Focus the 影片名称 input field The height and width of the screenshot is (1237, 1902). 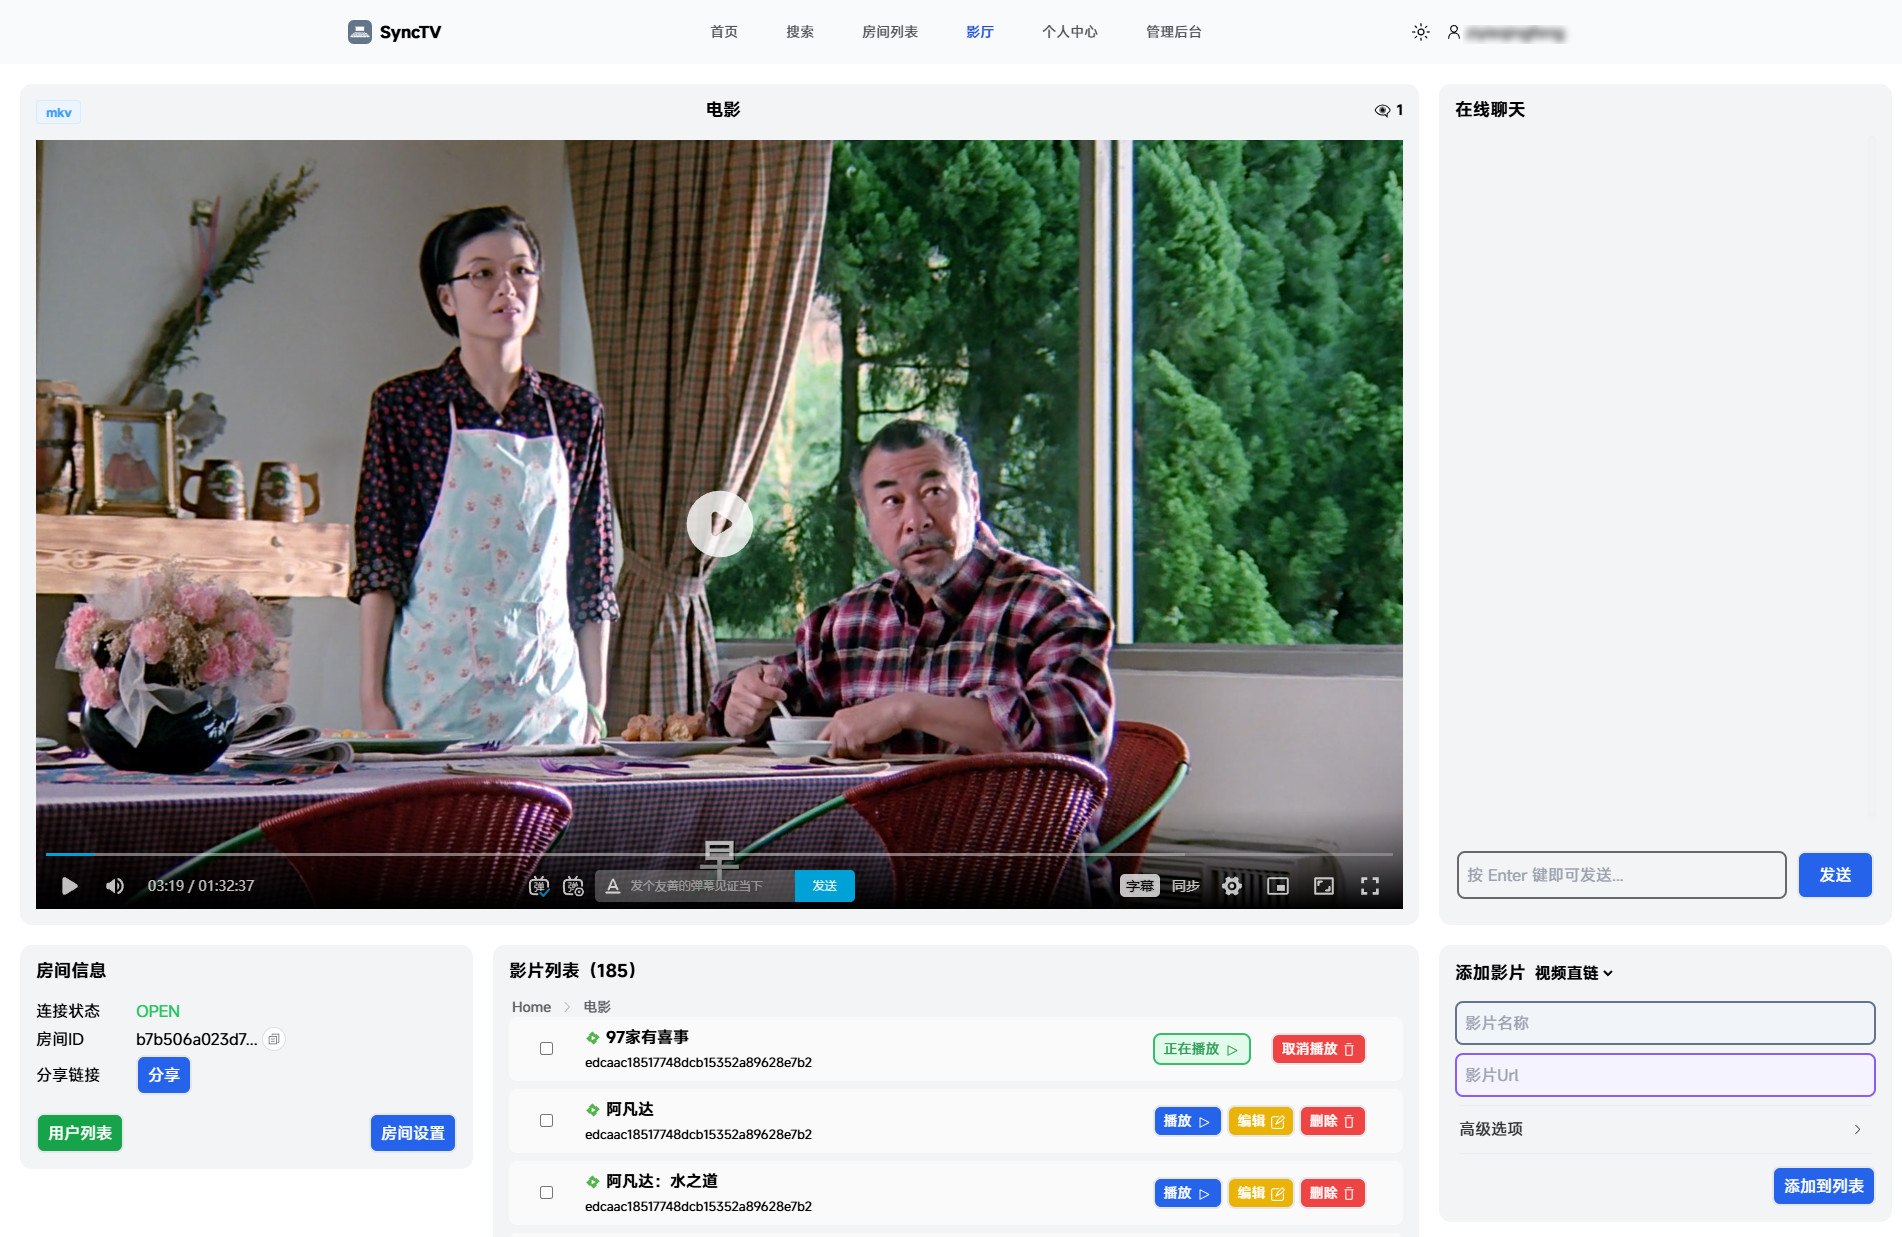(x=1664, y=1023)
